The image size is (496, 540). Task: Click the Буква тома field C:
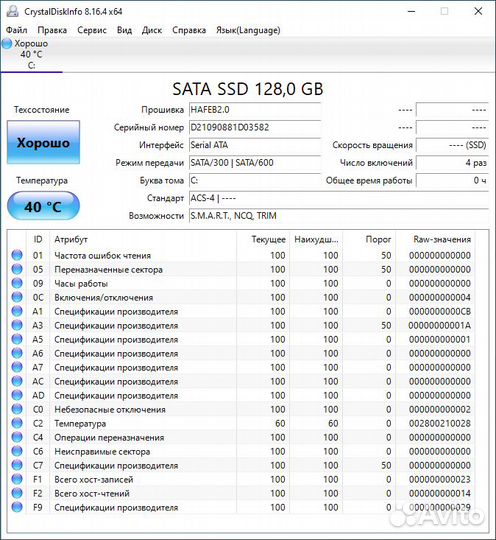255,180
